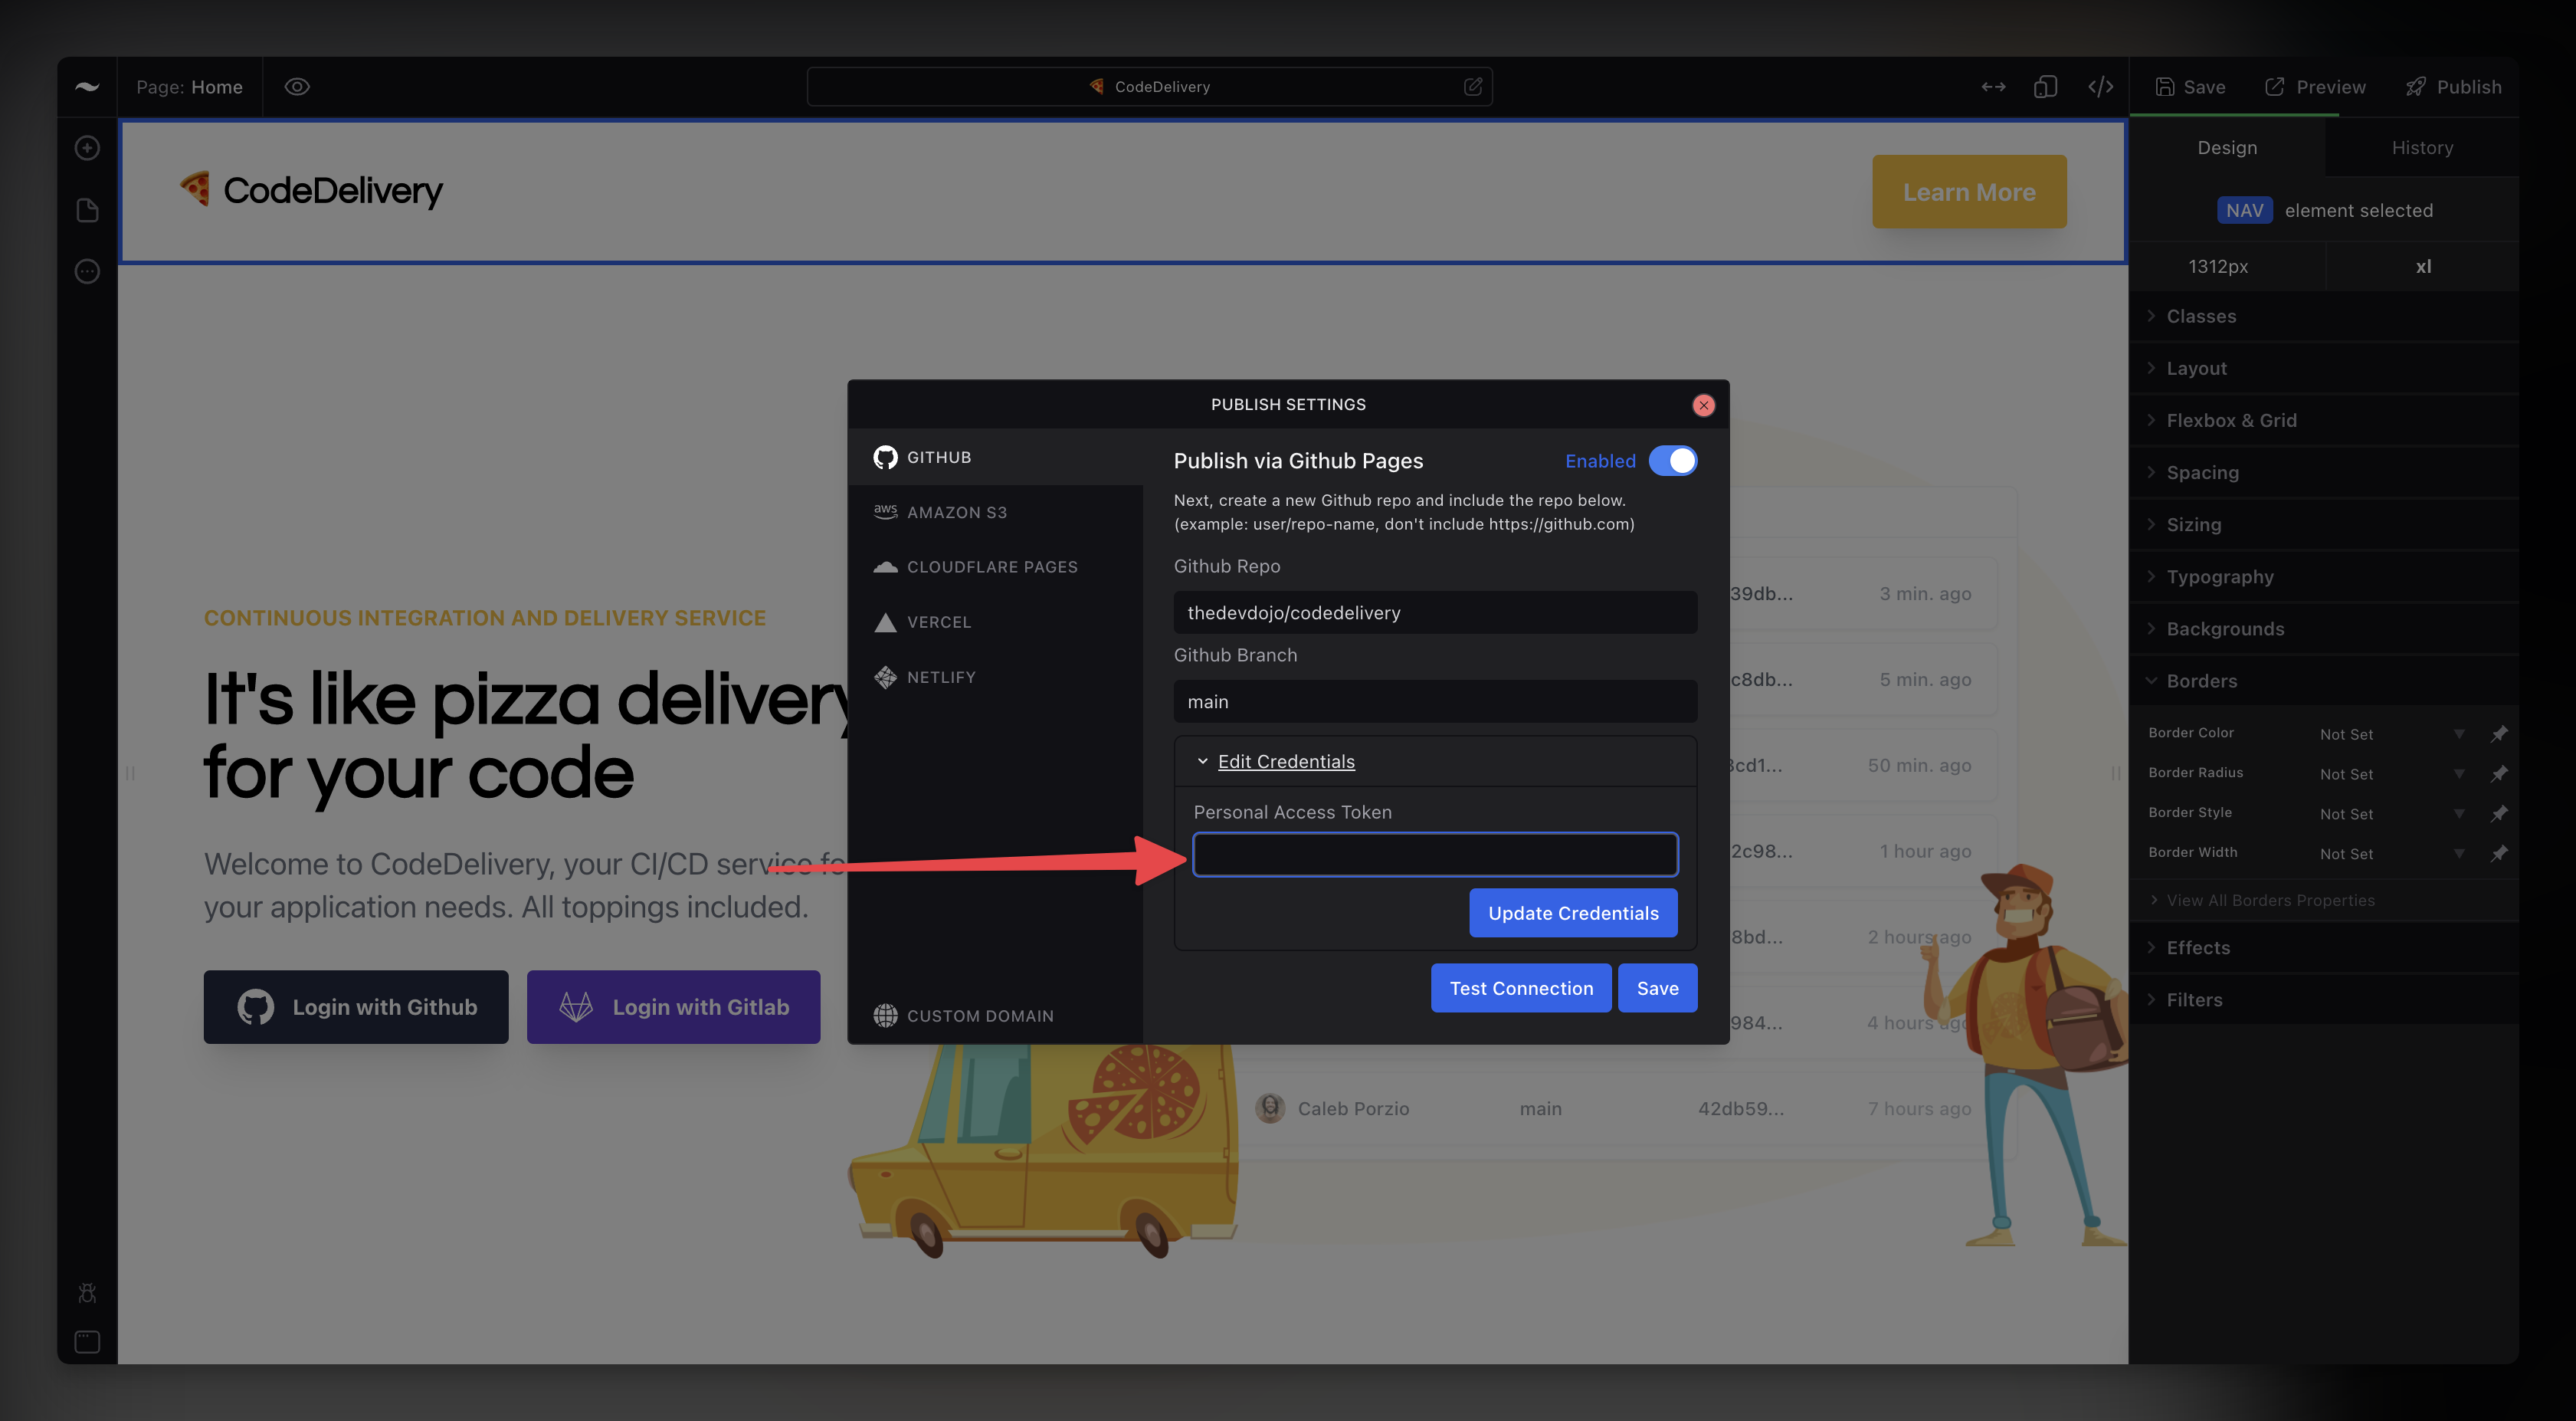
Task: Click the Github Repo input field
Action: (x=1435, y=612)
